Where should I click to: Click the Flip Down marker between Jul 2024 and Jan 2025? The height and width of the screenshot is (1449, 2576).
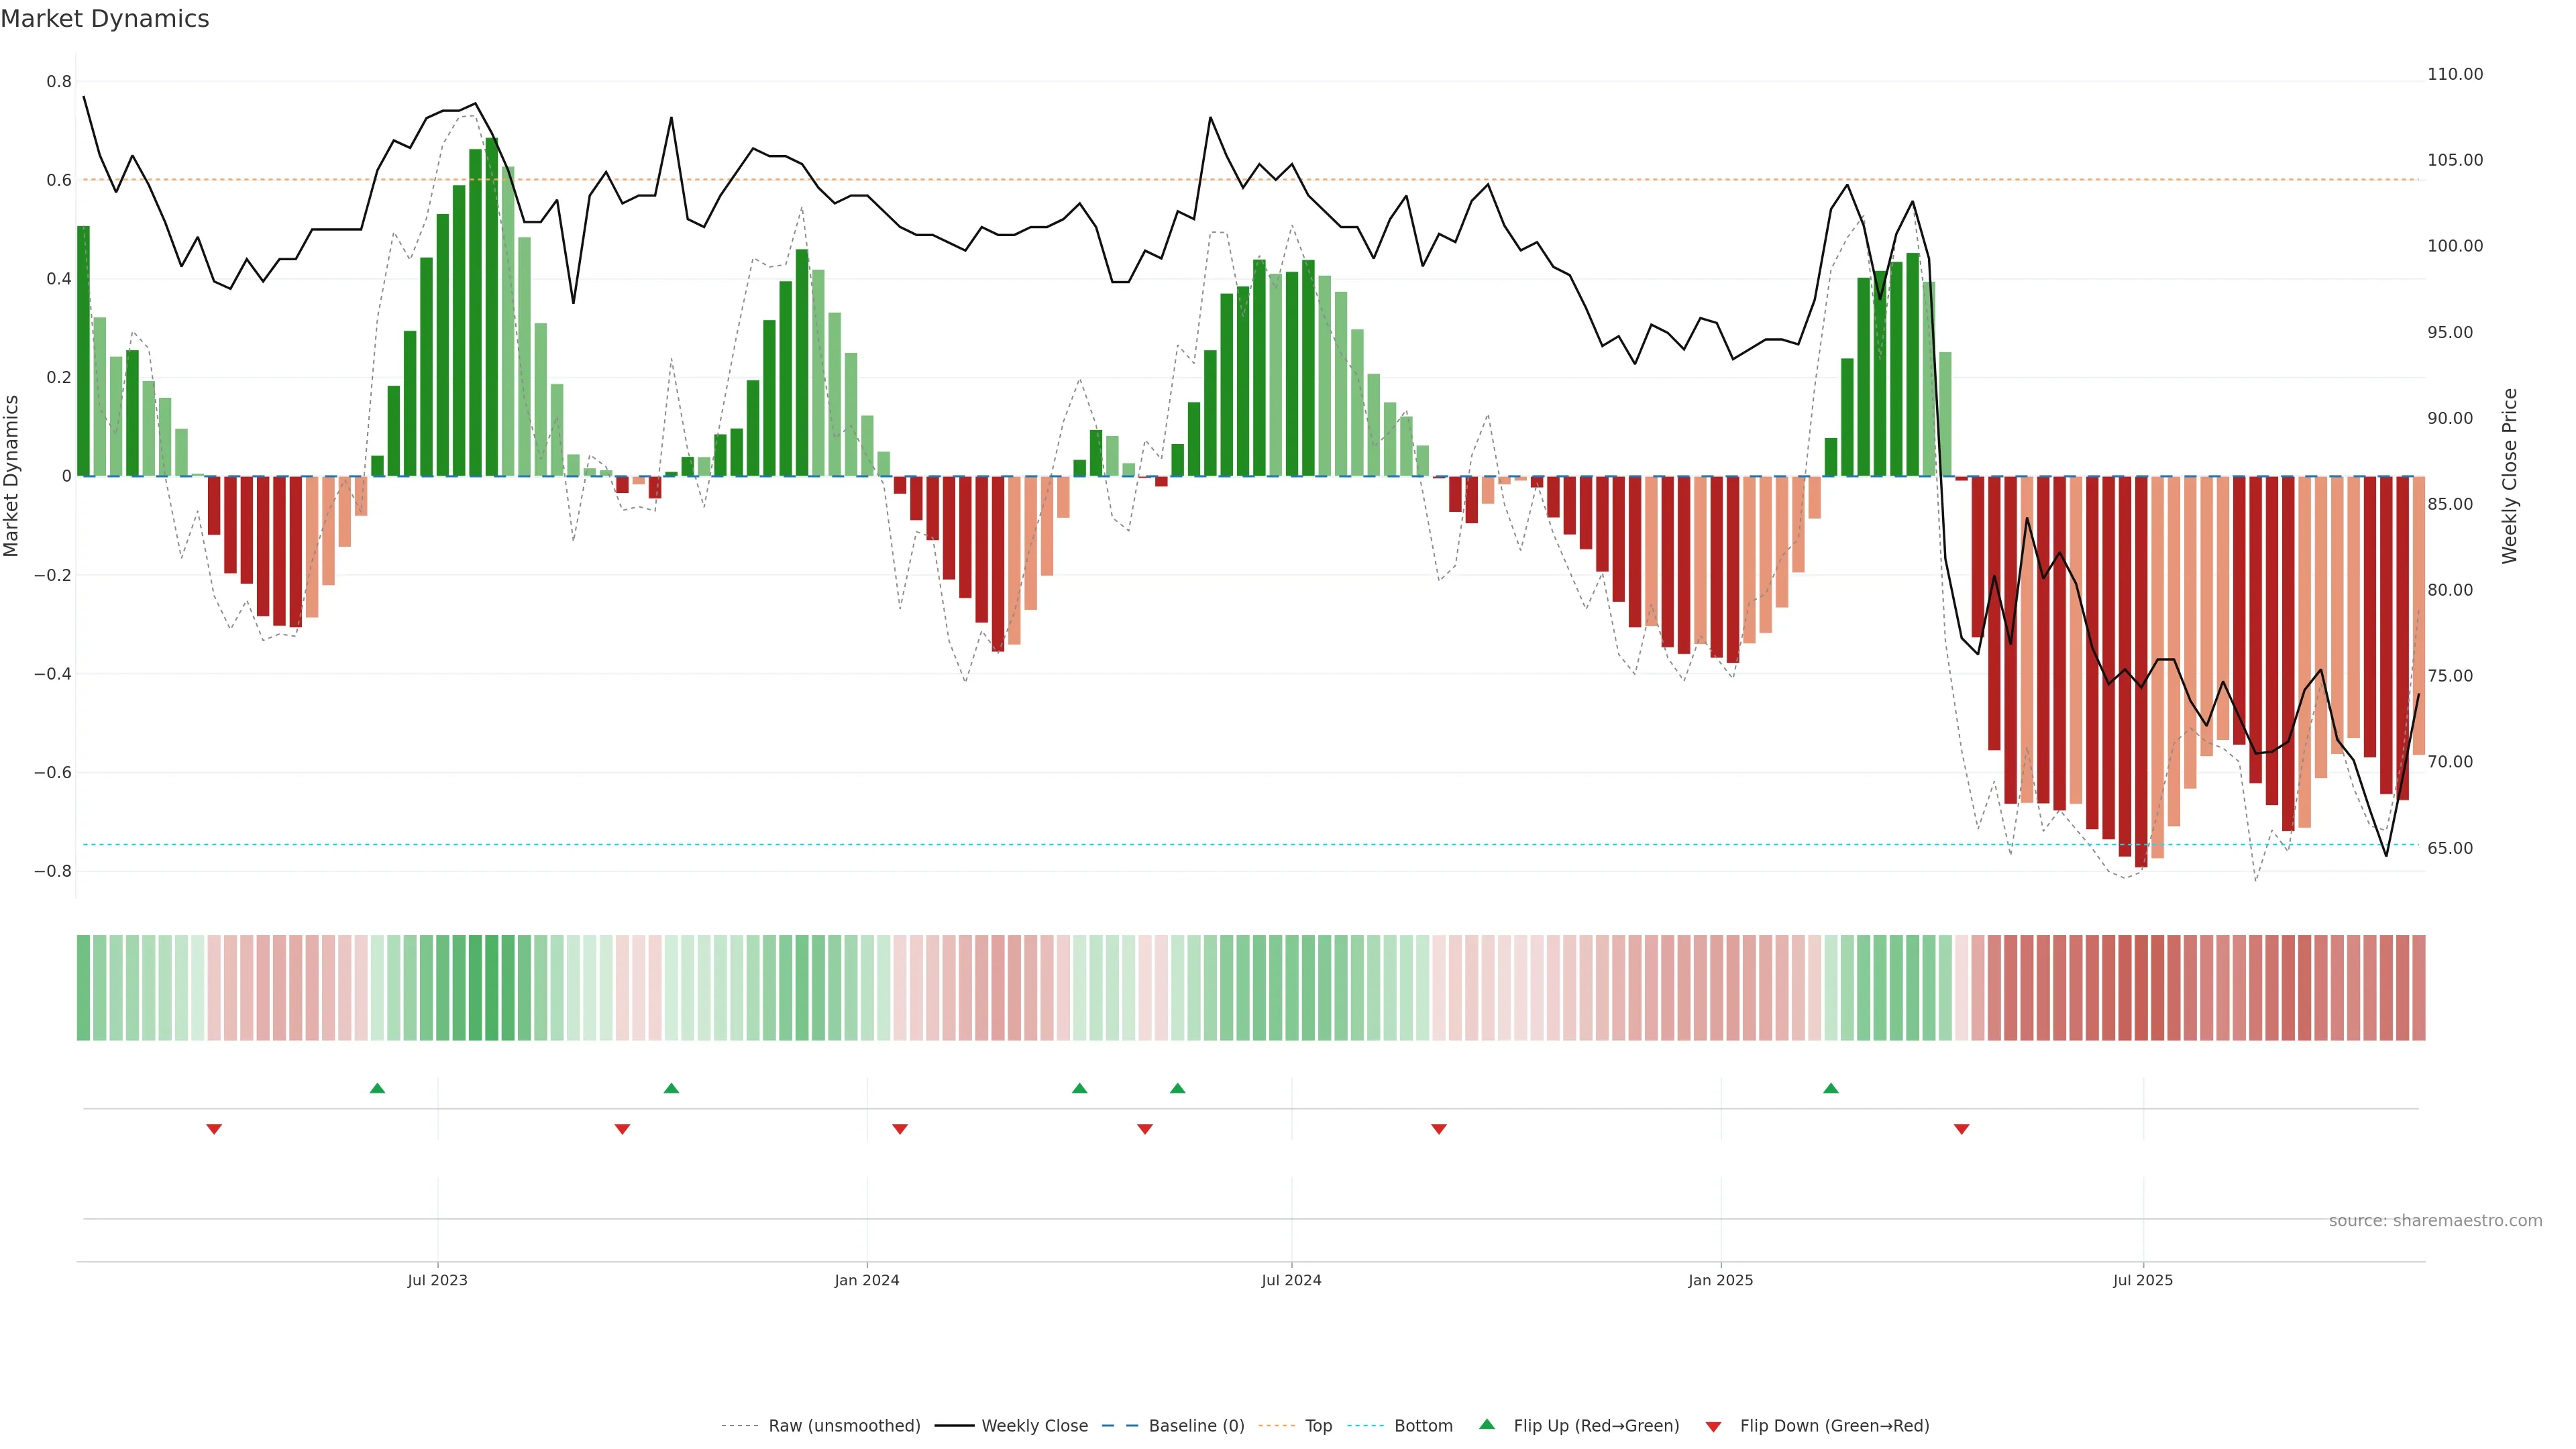tap(1439, 1129)
